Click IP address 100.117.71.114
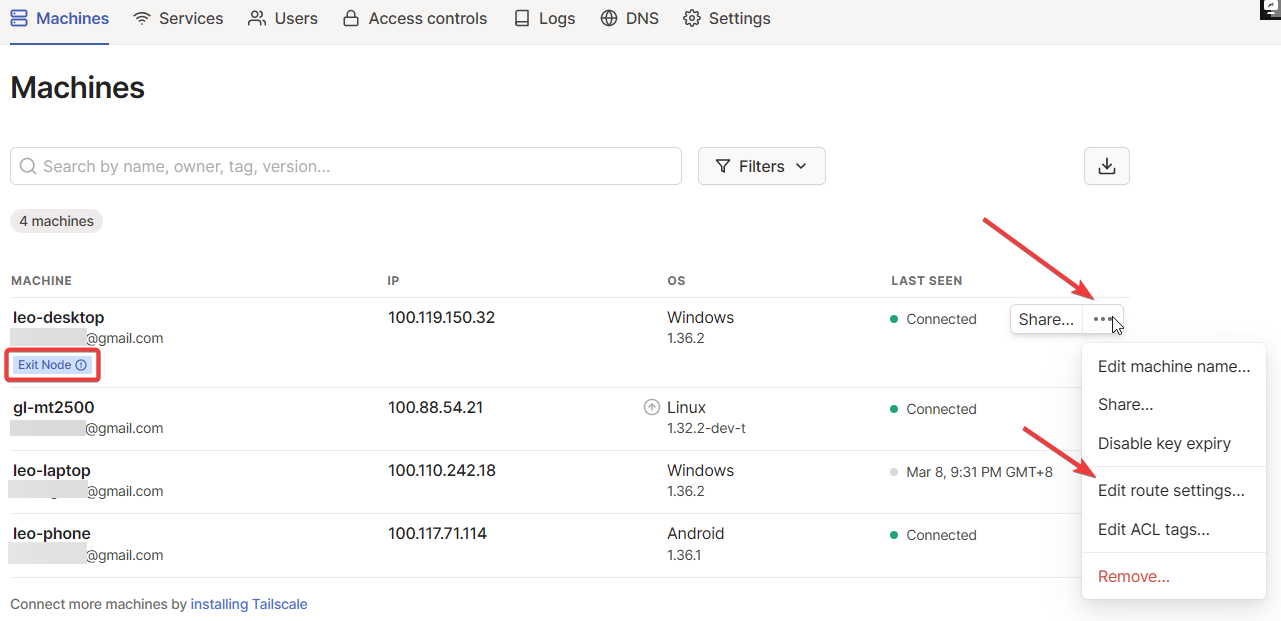Image resolution: width=1281 pixels, height=621 pixels. [x=438, y=534]
